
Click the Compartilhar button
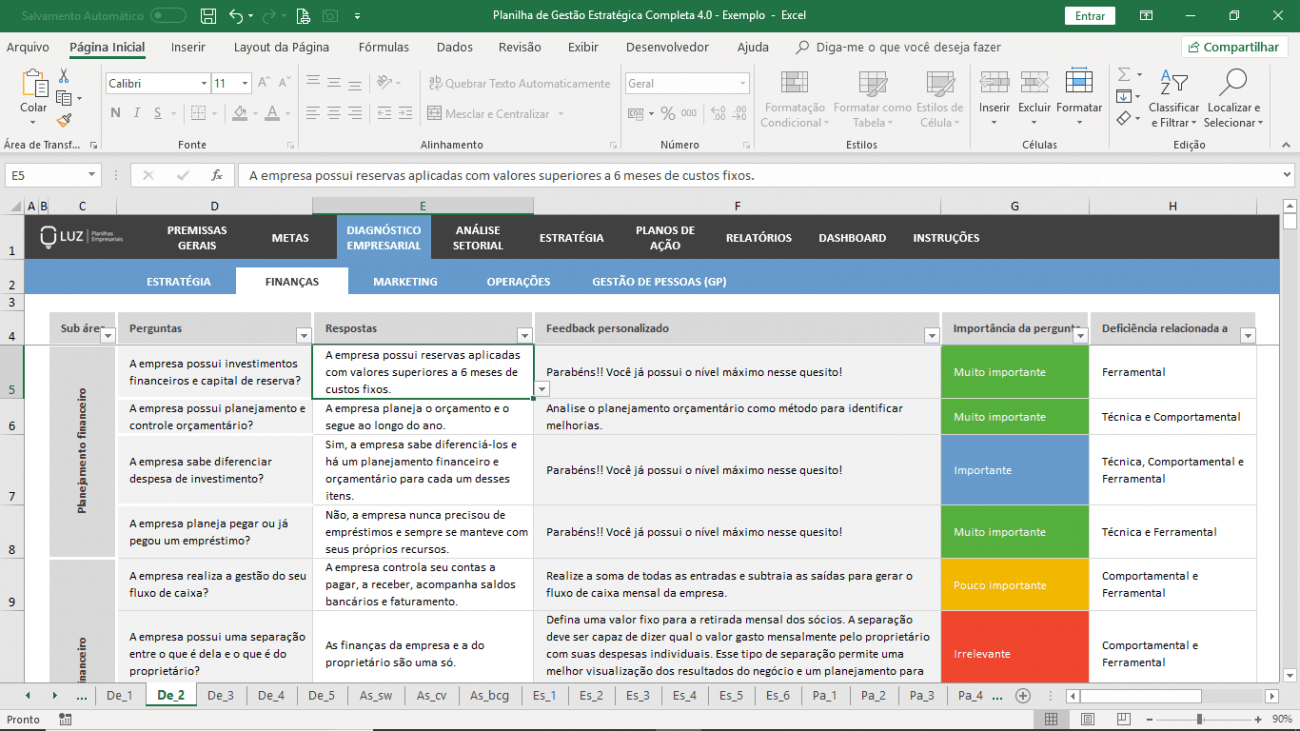point(1233,47)
